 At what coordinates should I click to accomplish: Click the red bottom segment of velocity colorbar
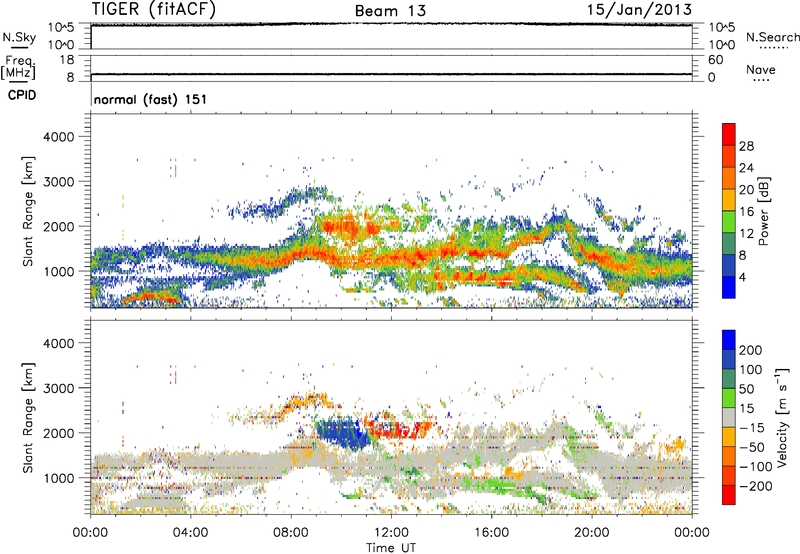pyautogui.click(x=729, y=495)
